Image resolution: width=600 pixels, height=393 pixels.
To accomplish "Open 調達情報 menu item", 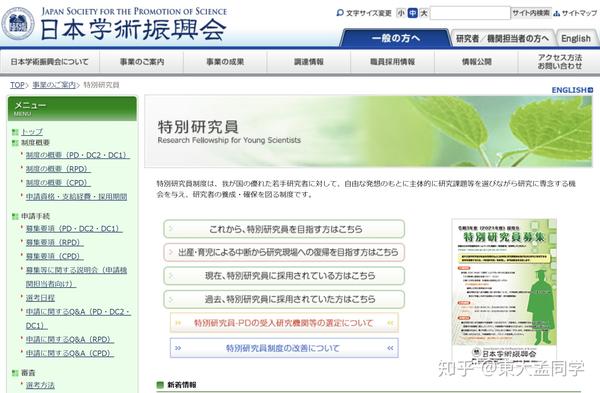I will click(x=309, y=62).
